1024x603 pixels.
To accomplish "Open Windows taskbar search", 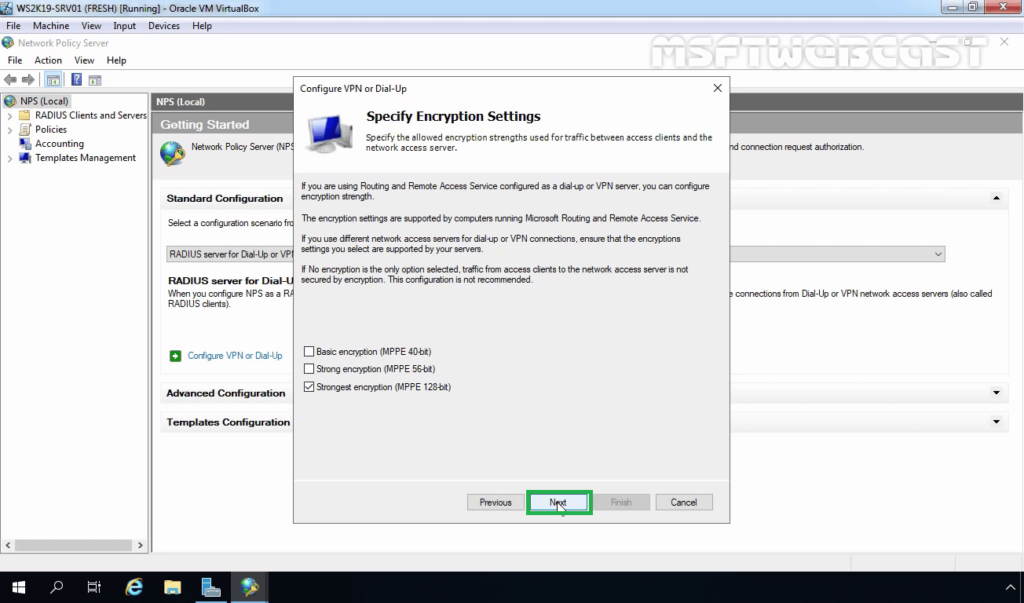I will tap(57, 587).
